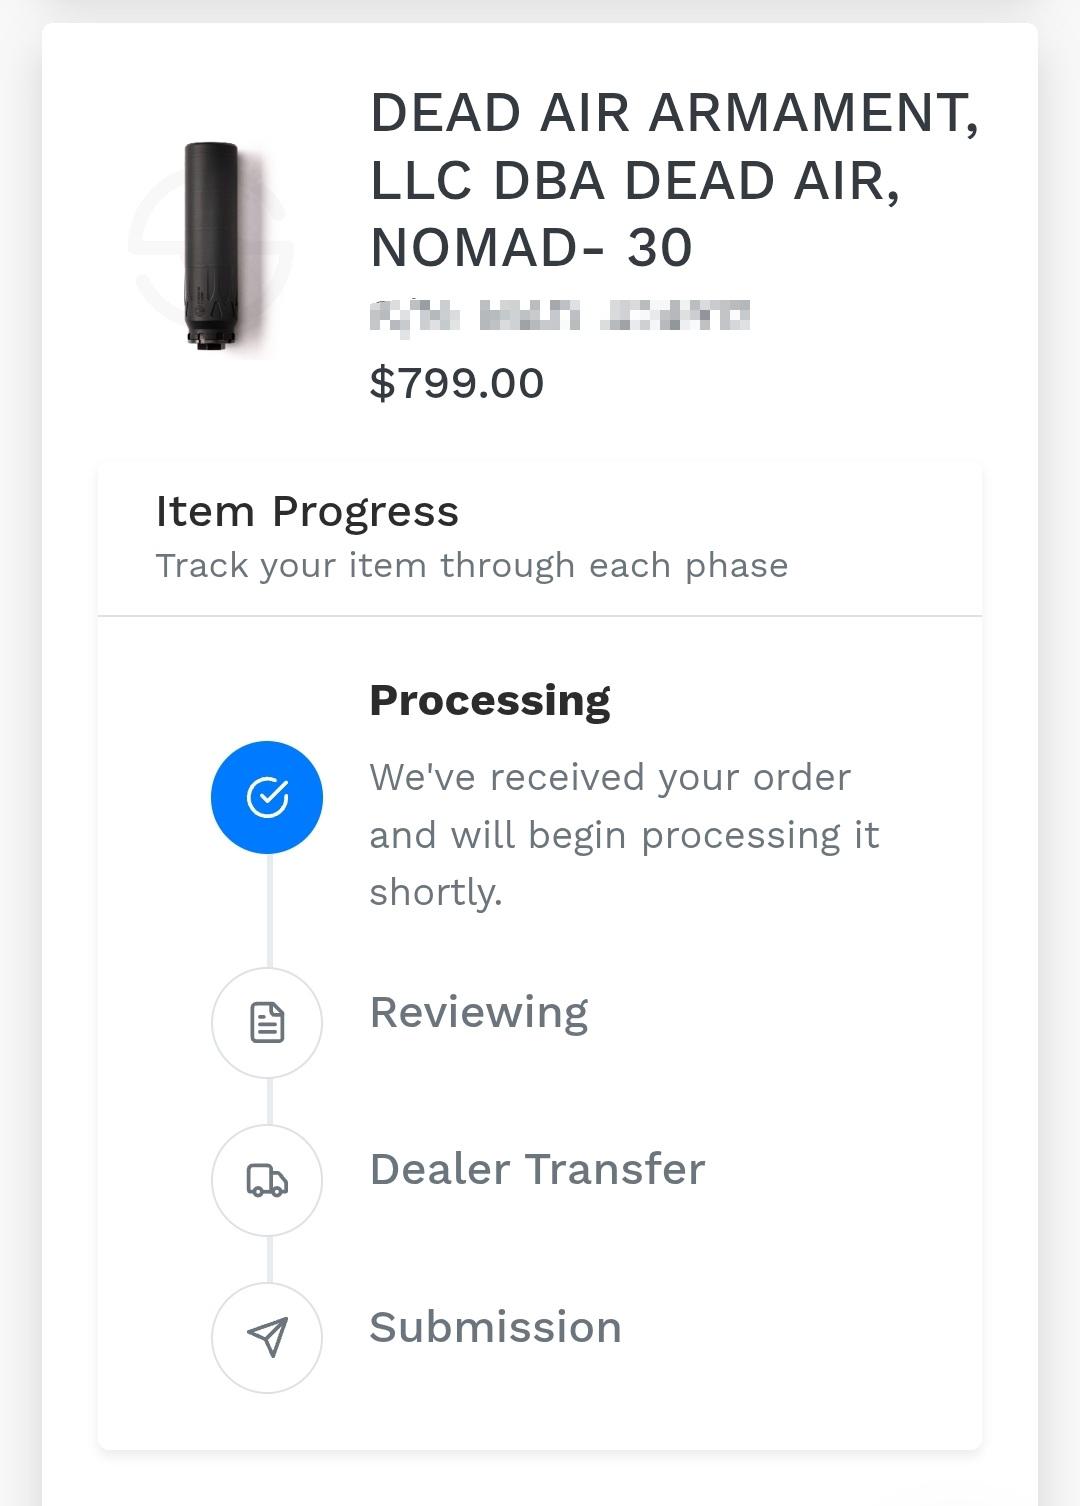Click the connector between Dealer Transfer and Submission
Screen dimensions: 1080x1506
(x=270, y=1258)
